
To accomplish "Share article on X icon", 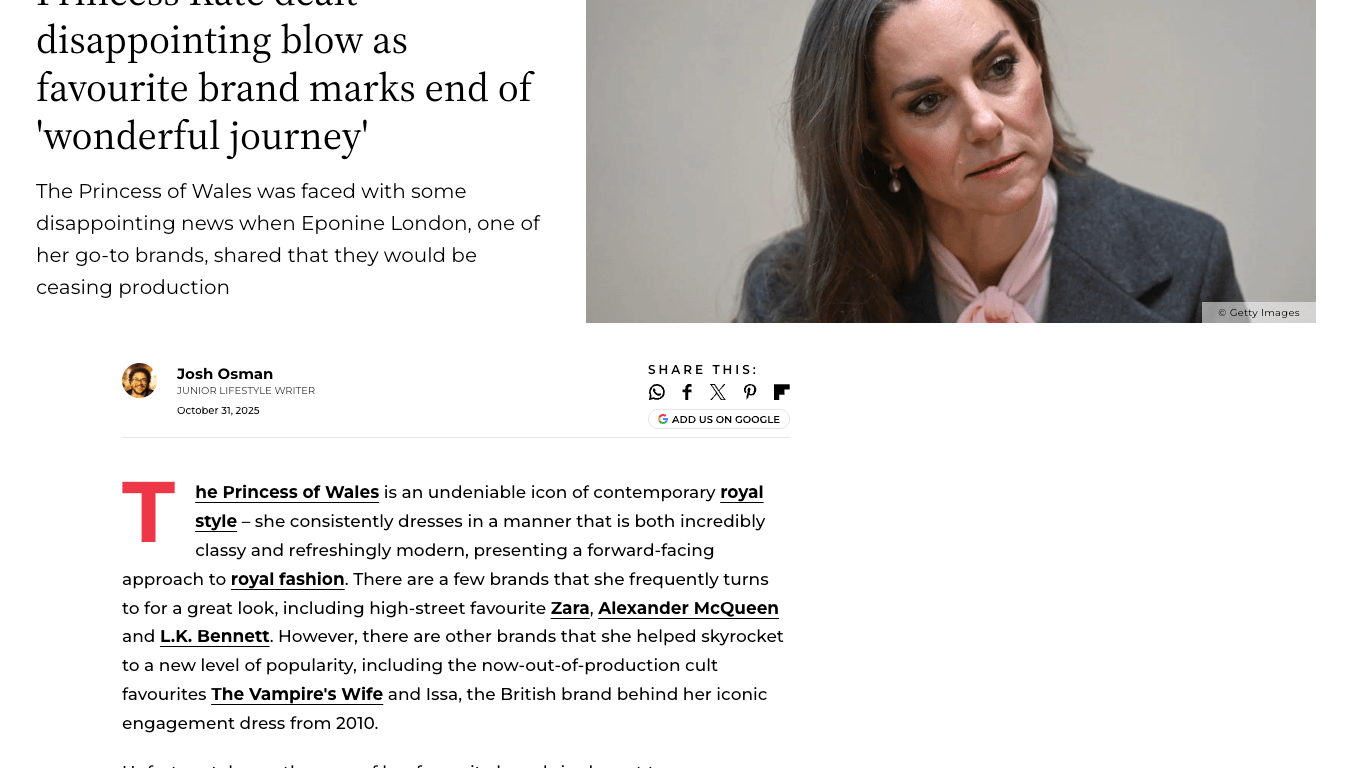I will (718, 392).
